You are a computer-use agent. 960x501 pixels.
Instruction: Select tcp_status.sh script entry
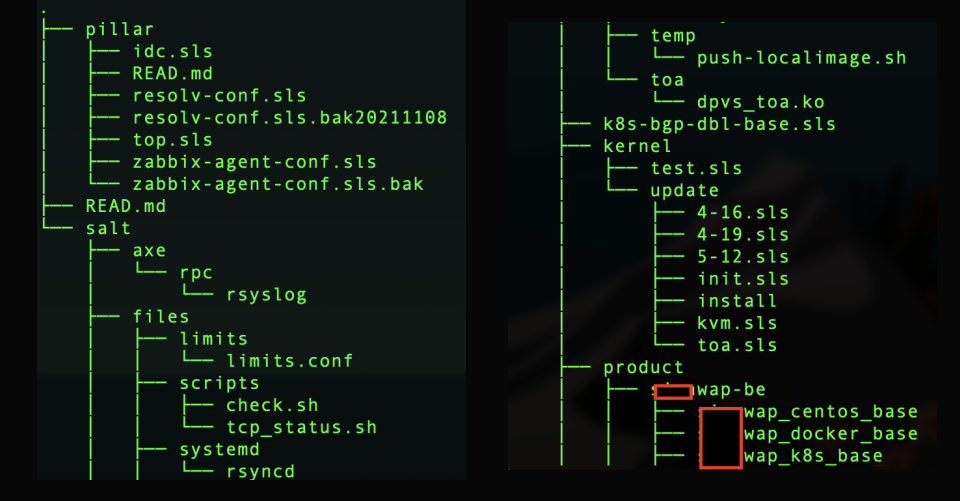302,427
